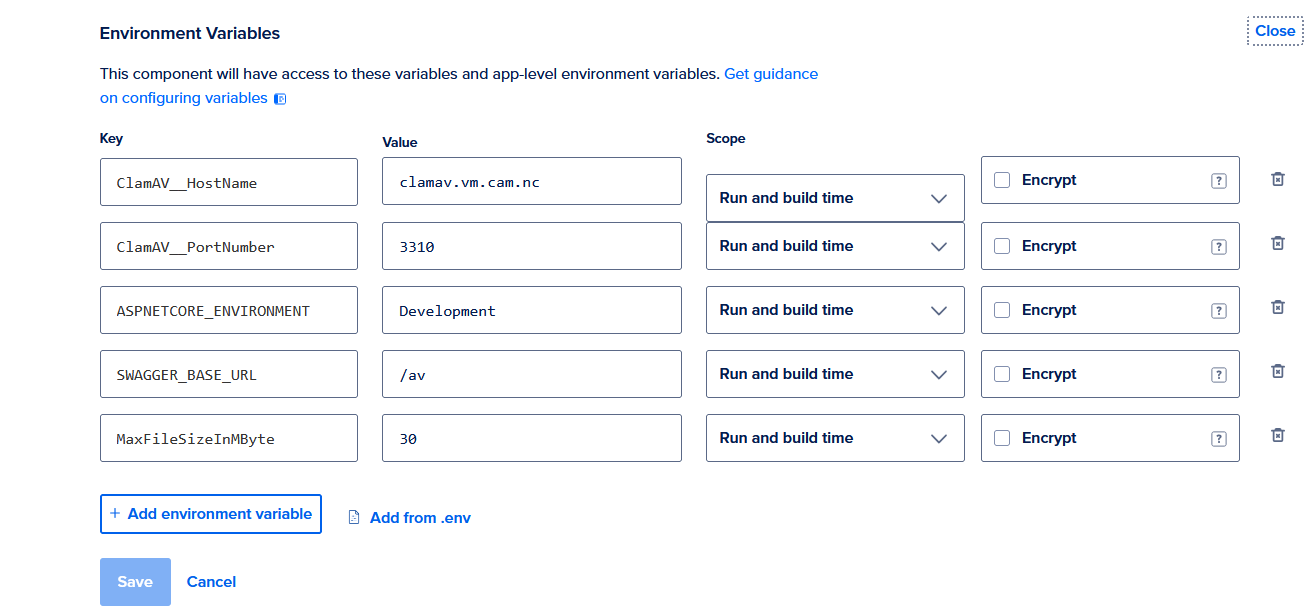1316x616 pixels.
Task: Open scope dropdown for ClamAV__HostName
Action: 834,198
